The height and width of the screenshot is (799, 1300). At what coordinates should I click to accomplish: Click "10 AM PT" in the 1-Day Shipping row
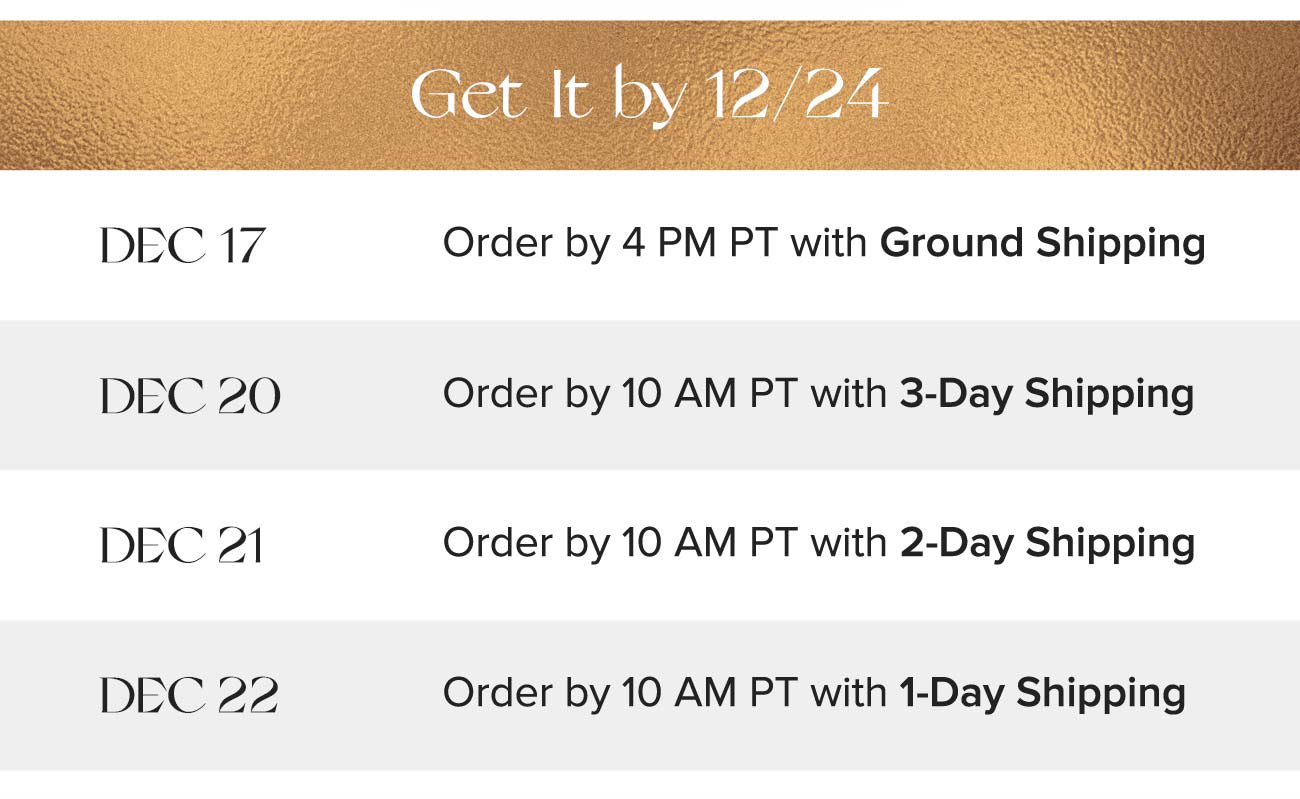709,694
